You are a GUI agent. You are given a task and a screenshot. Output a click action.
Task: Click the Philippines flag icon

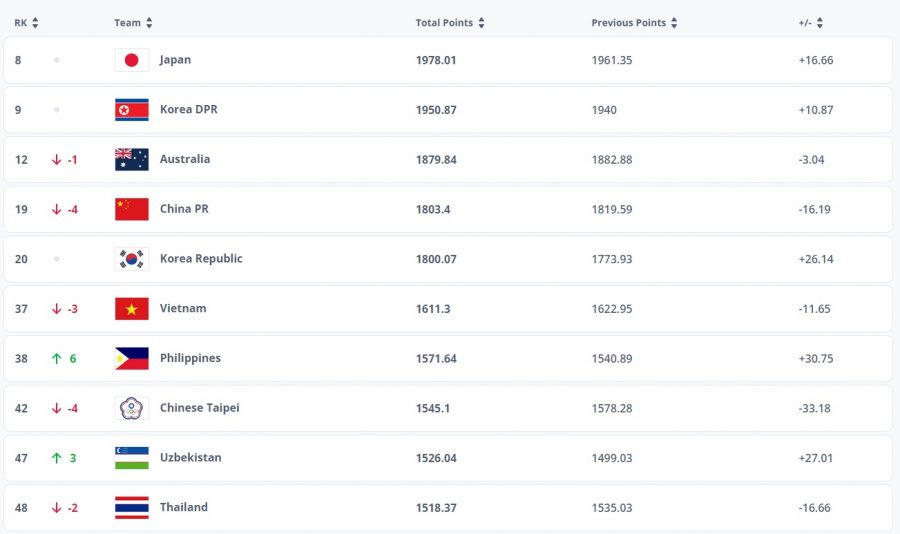coord(131,358)
